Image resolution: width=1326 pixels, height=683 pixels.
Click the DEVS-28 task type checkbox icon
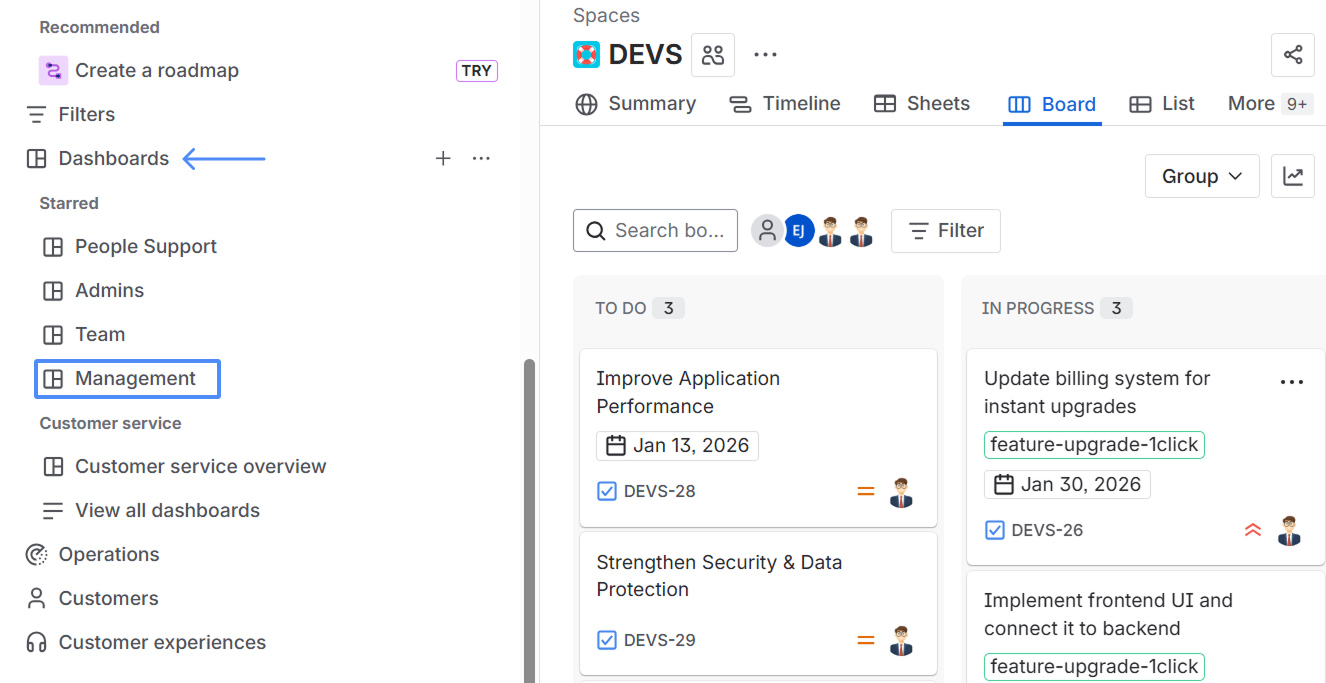[607, 491]
